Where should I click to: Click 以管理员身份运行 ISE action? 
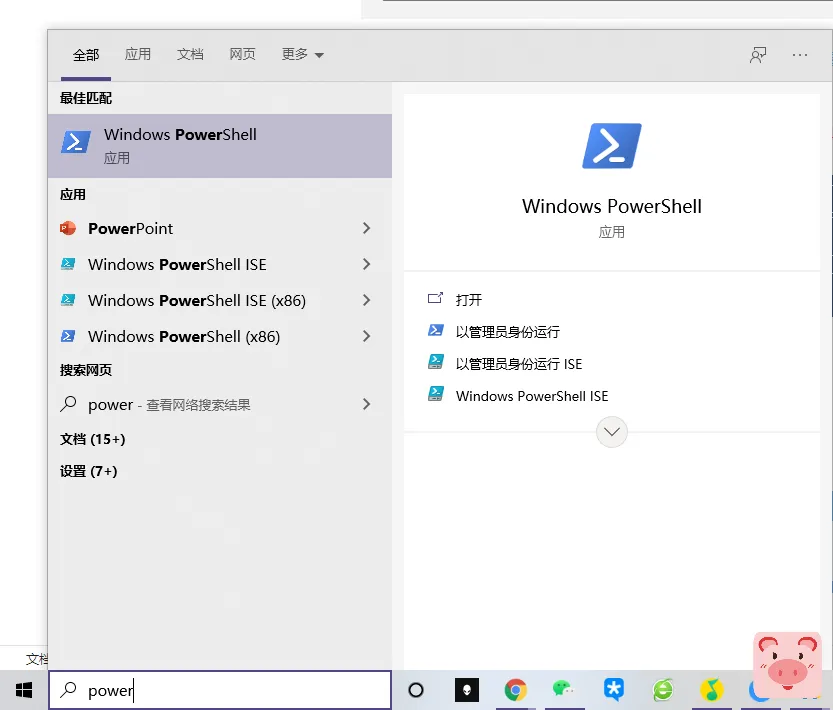(518, 364)
